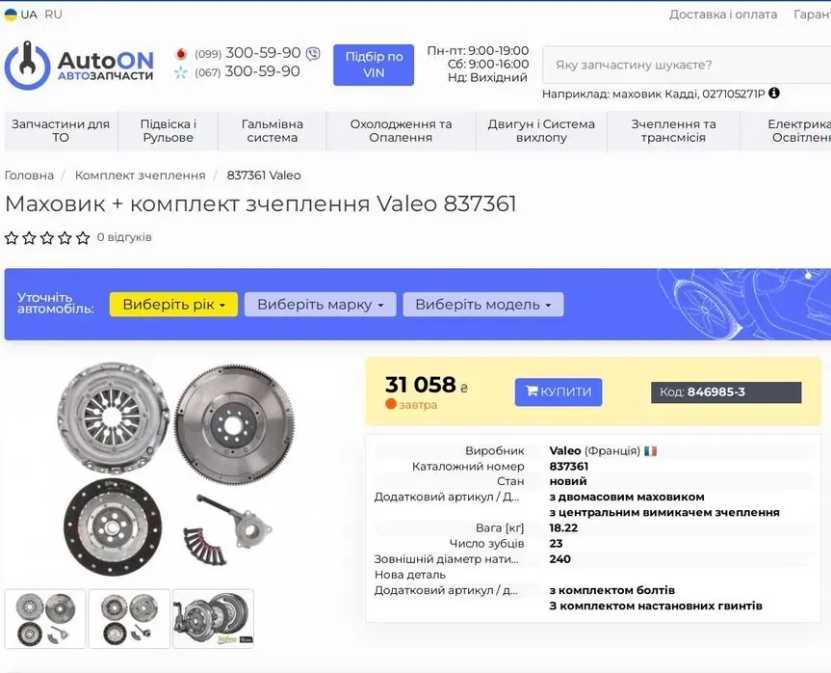This screenshot has width=831, height=673.
Task: Click the Vodafone operator icon
Action: 181,54
